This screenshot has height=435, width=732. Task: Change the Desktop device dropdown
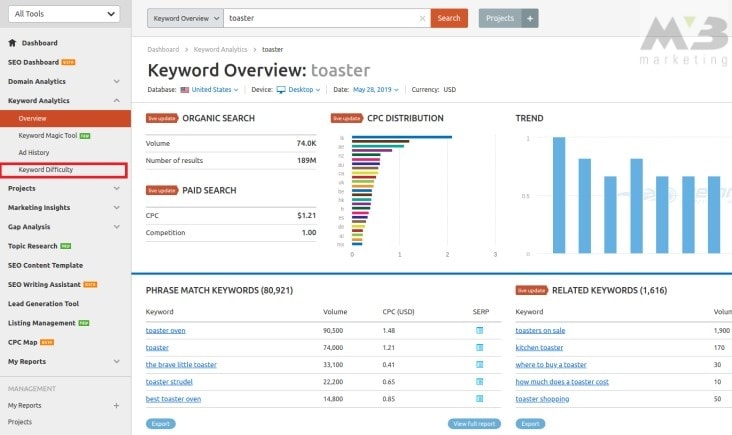click(304, 90)
